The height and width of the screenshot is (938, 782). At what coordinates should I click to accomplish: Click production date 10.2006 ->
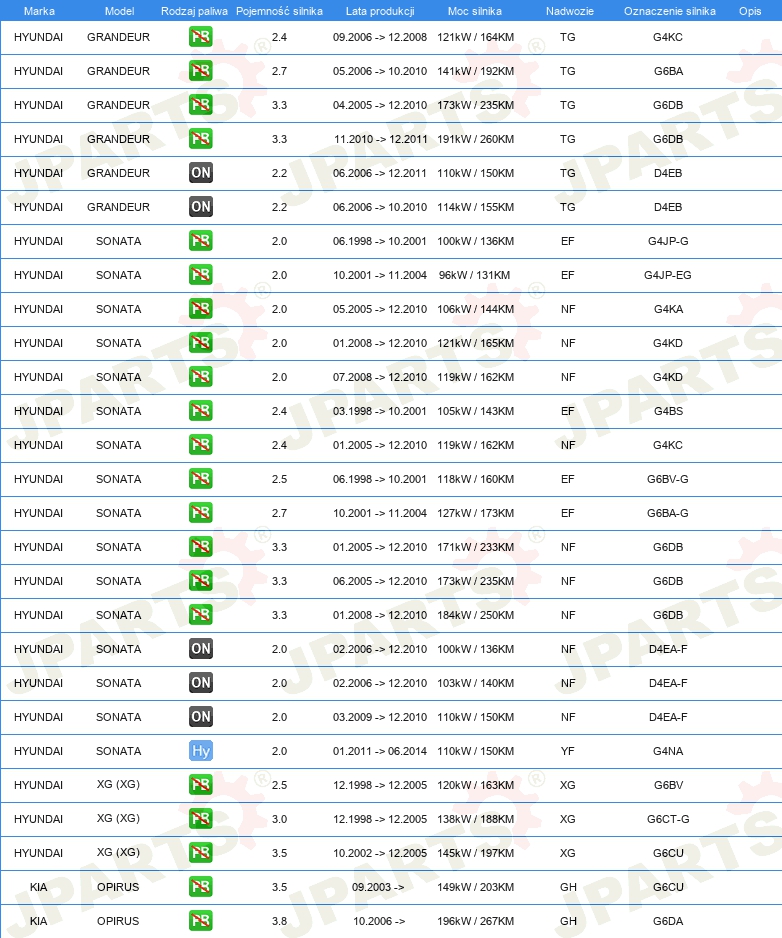point(379,921)
